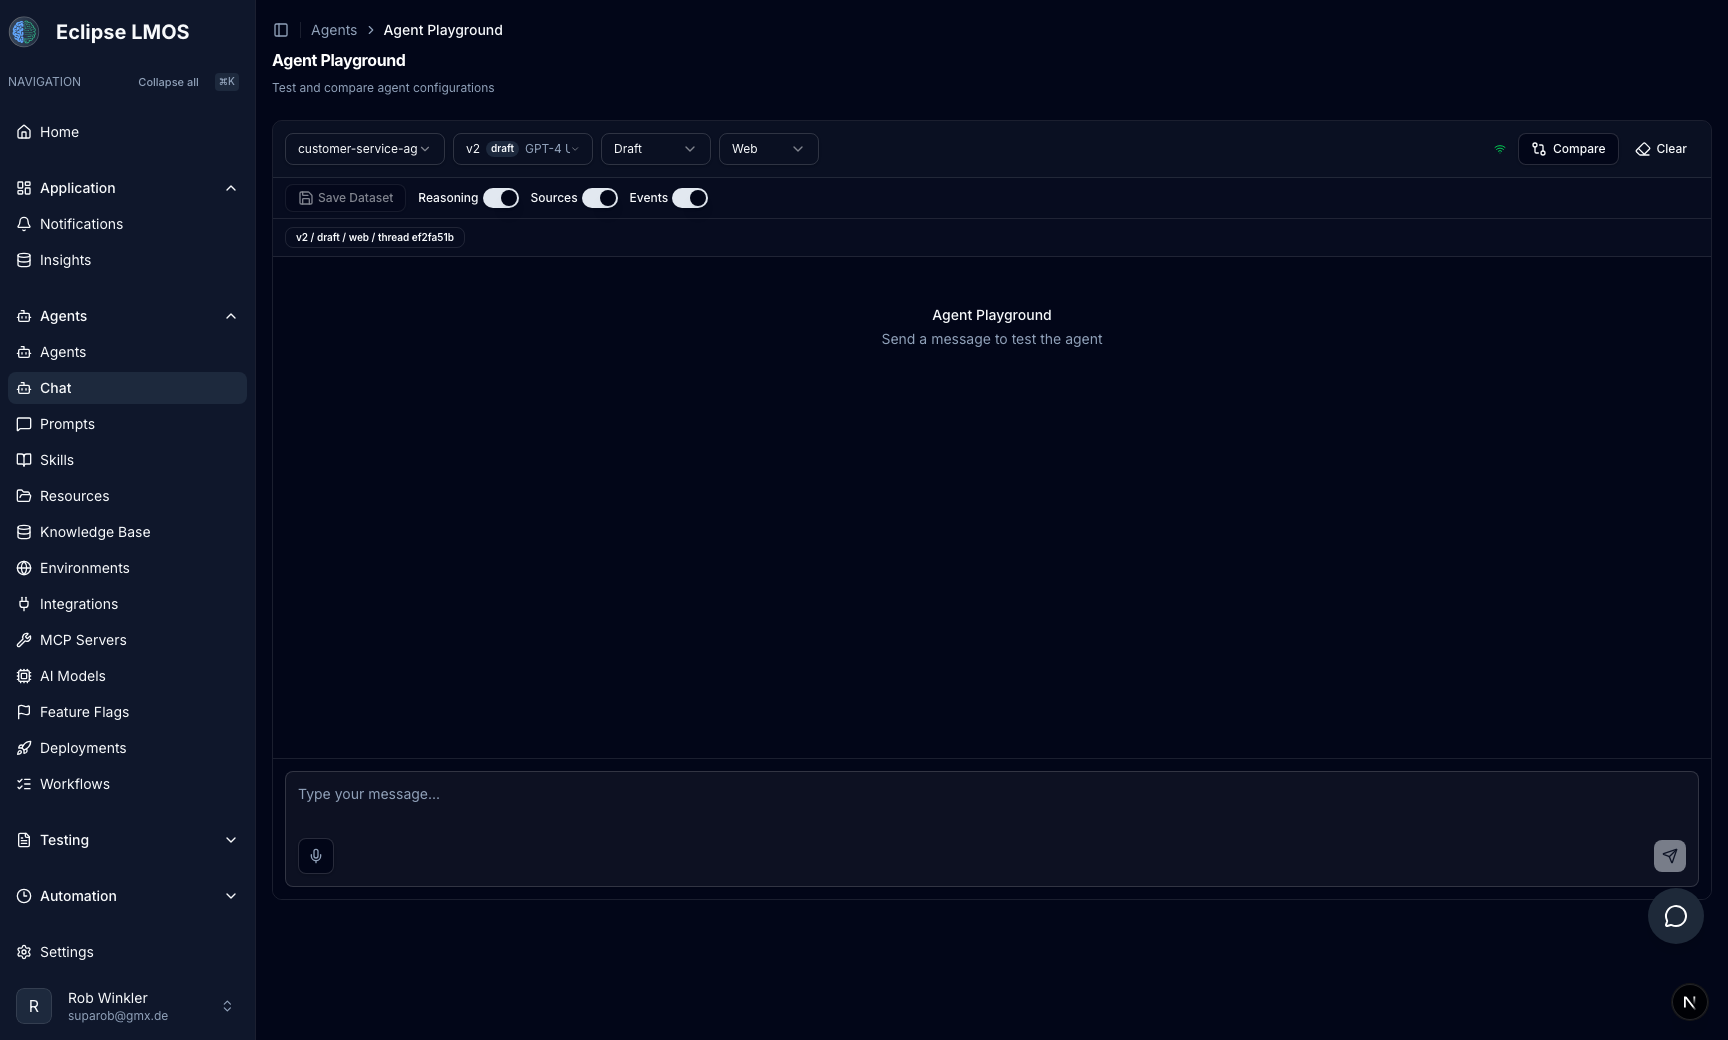Click the Compare button
The width and height of the screenshot is (1728, 1040).
[1568, 149]
